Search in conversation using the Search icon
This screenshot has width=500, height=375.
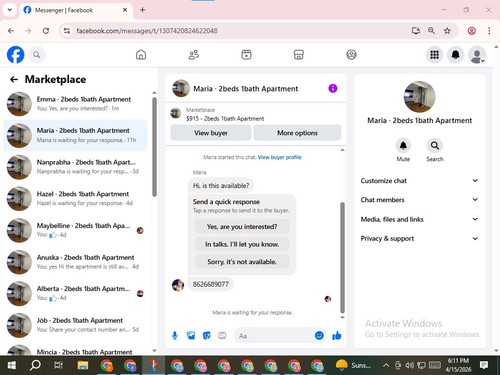click(x=435, y=146)
